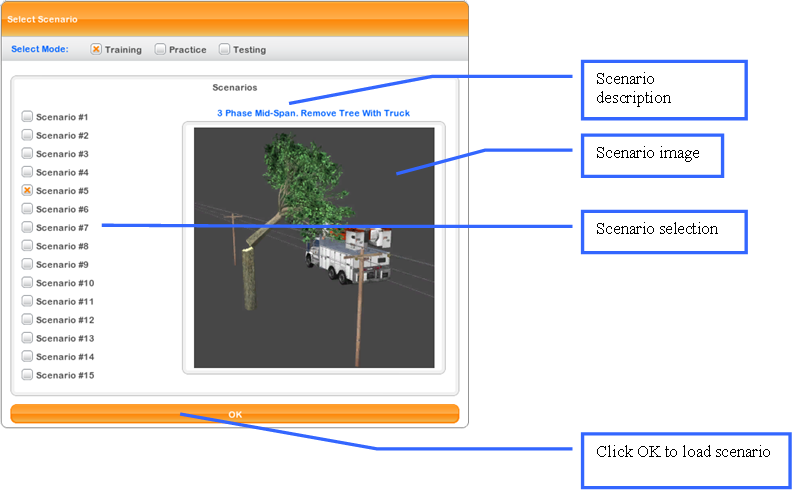Image resolution: width=795 pixels, height=502 pixels.
Task: Check the Scenario #1 box
Action: [x=27, y=117]
